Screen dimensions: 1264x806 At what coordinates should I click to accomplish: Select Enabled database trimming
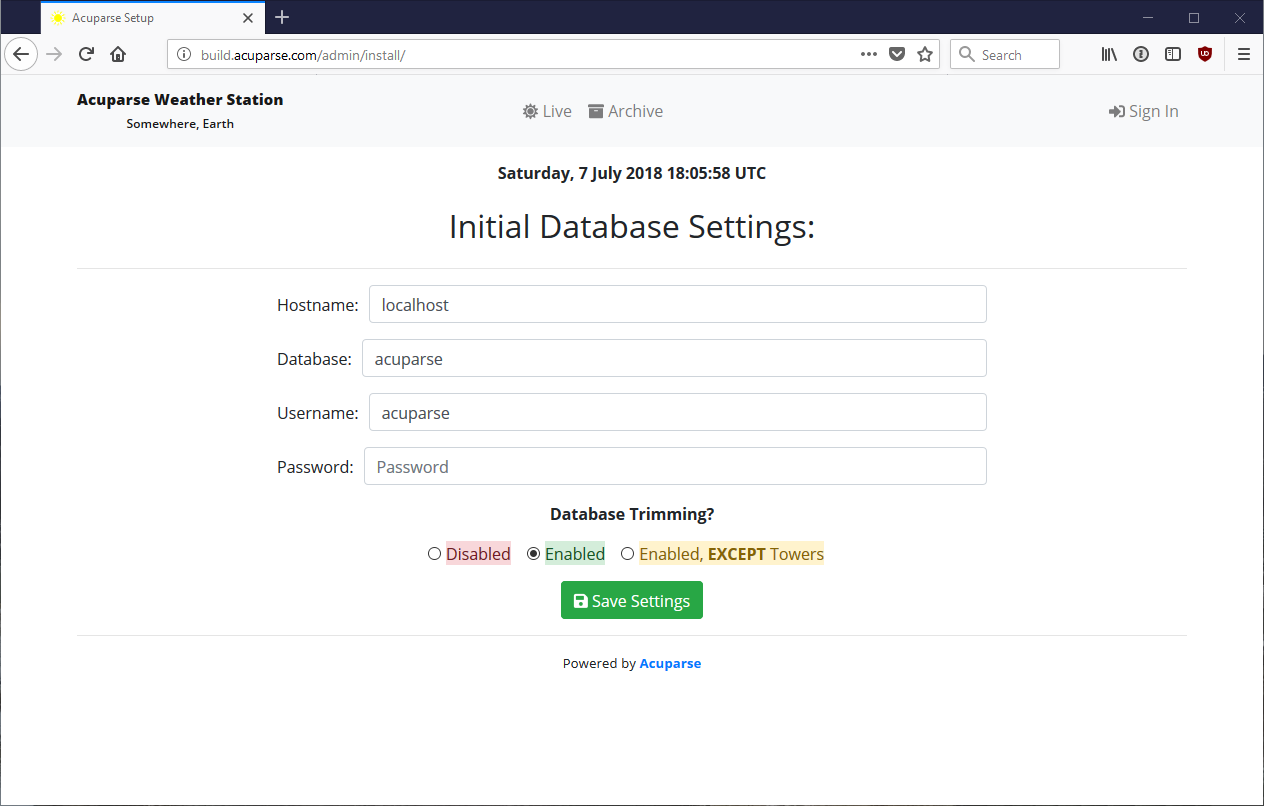pos(533,554)
